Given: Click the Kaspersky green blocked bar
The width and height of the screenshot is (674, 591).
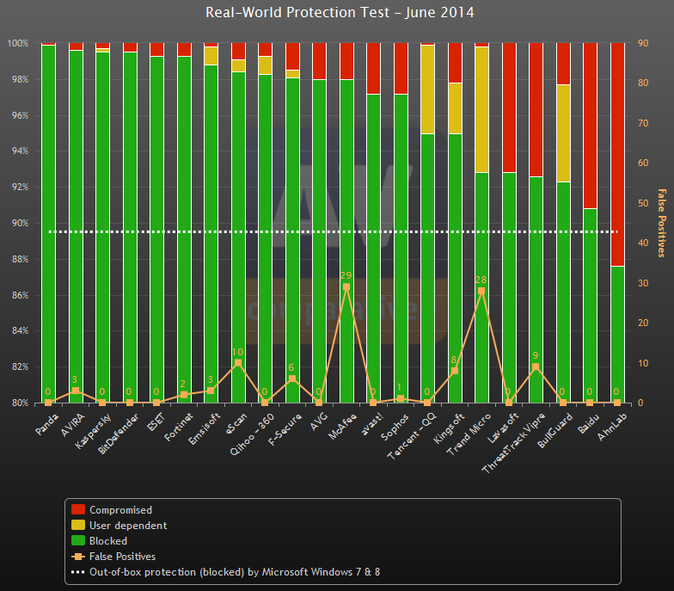Looking at the screenshot, I should coord(103,227).
